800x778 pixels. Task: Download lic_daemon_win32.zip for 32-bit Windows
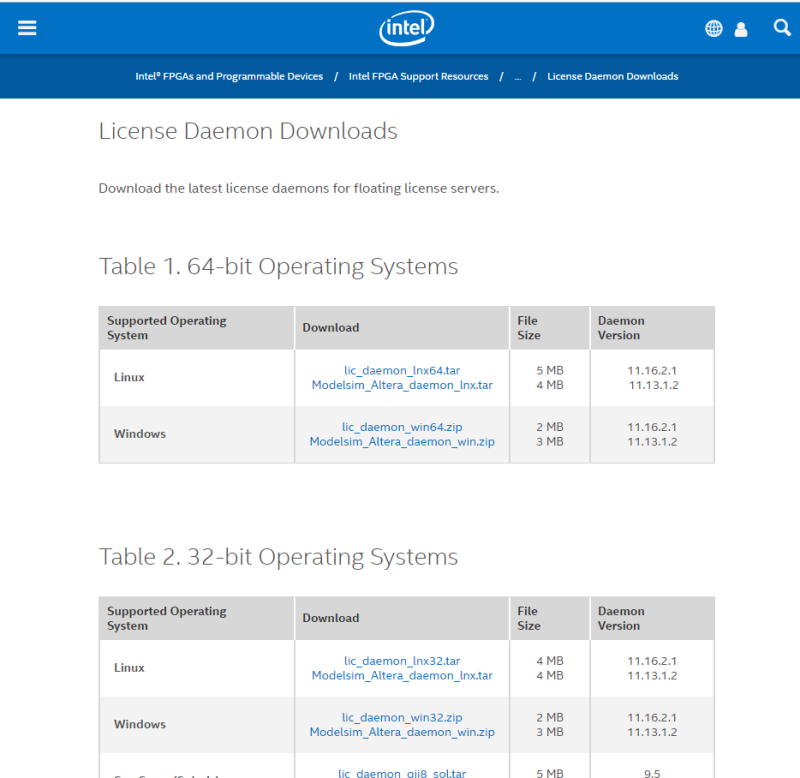point(402,717)
